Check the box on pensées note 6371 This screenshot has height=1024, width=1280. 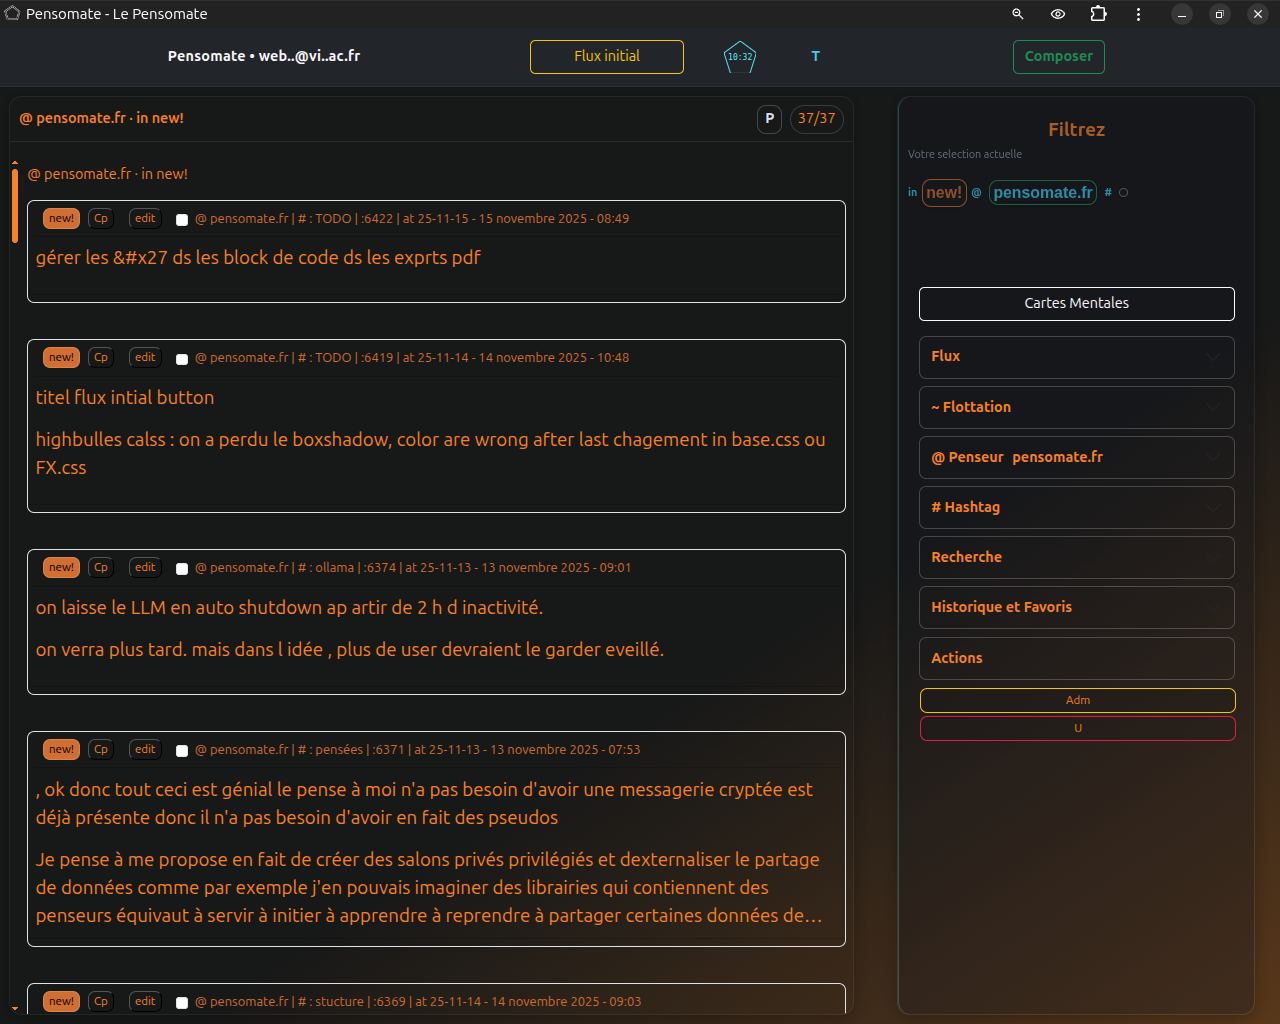(x=182, y=751)
